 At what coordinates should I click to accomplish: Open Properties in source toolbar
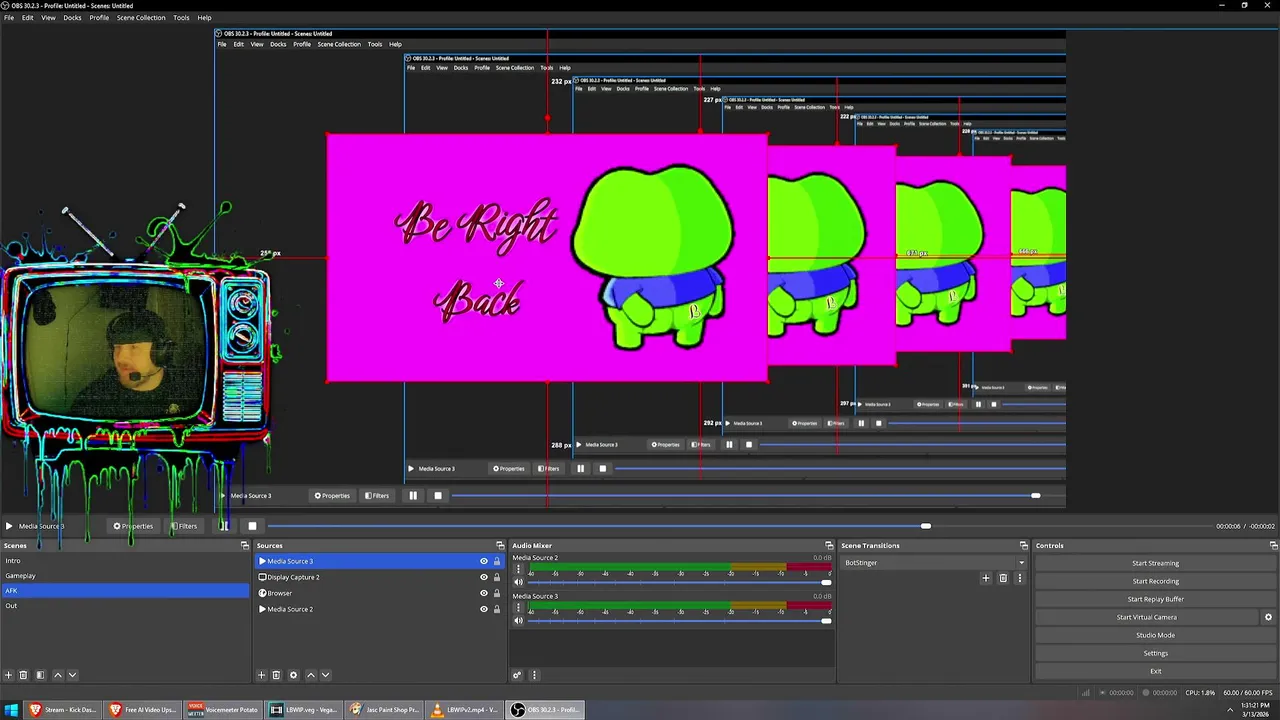coord(133,526)
